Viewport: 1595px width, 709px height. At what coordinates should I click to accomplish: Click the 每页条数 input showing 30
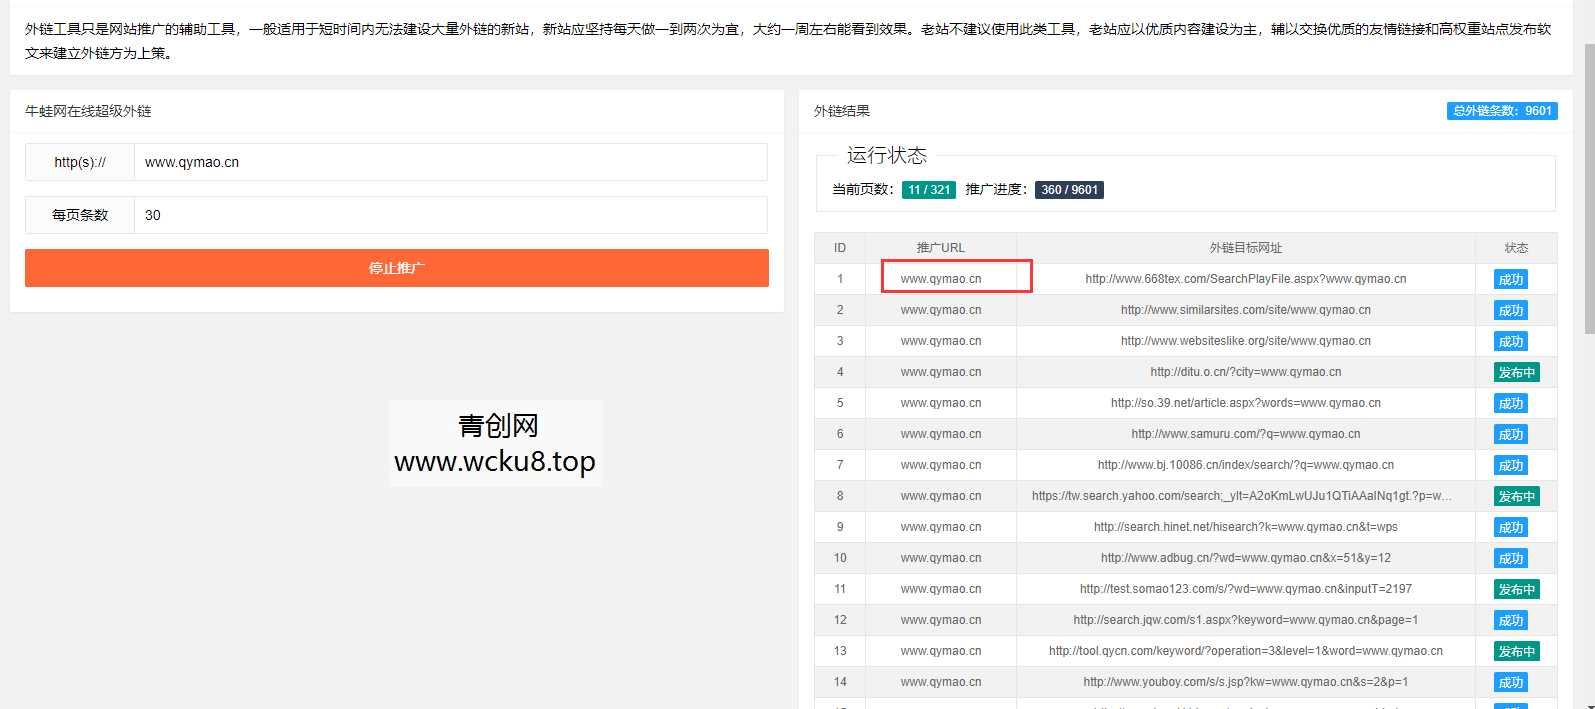450,215
